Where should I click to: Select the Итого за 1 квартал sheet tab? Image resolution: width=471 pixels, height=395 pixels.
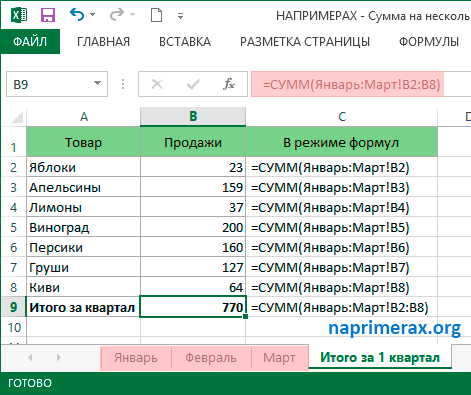pos(380,357)
